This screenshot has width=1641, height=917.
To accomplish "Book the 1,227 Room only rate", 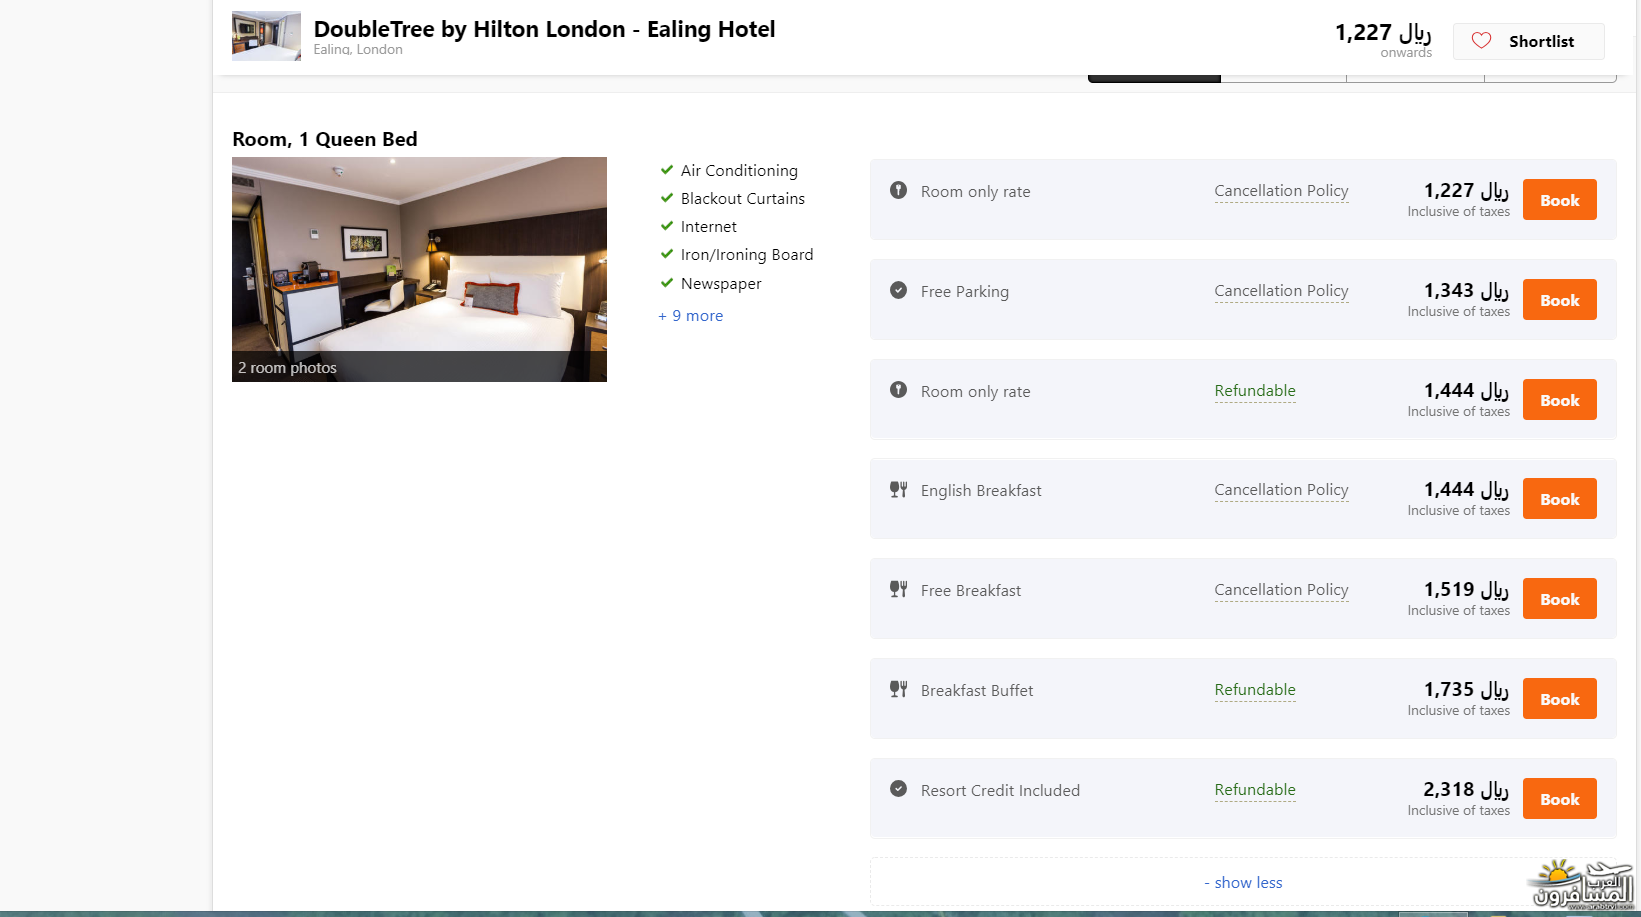I will coord(1559,200).
